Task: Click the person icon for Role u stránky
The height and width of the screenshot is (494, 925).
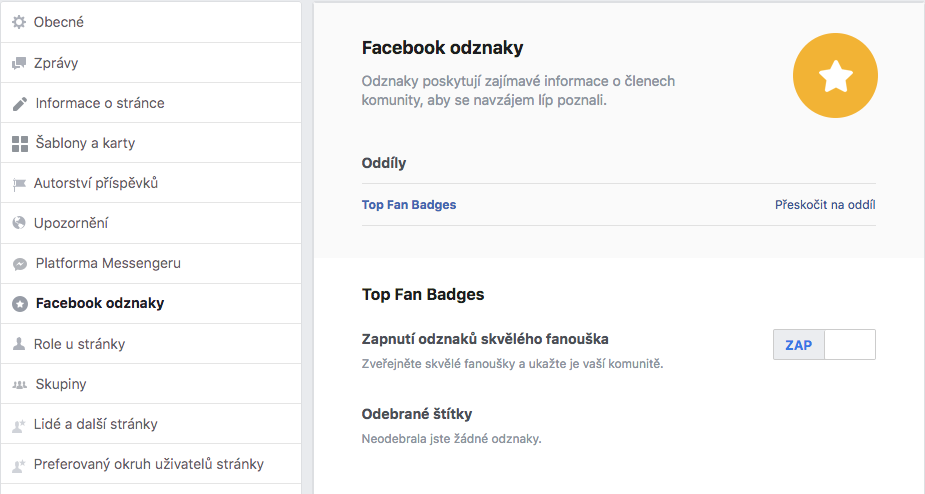Action: (x=19, y=343)
